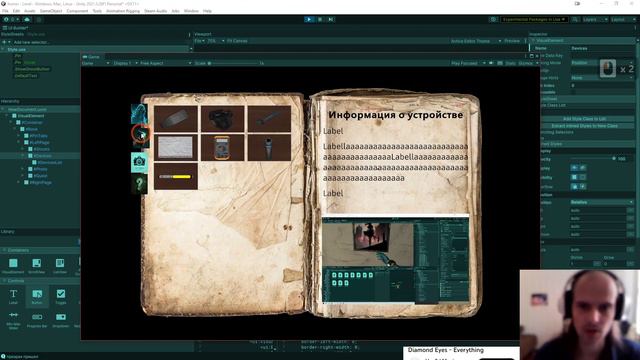The width and height of the screenshot is (640, 360).
Task: Switch to the Game tab
Action: coord(91,57)
